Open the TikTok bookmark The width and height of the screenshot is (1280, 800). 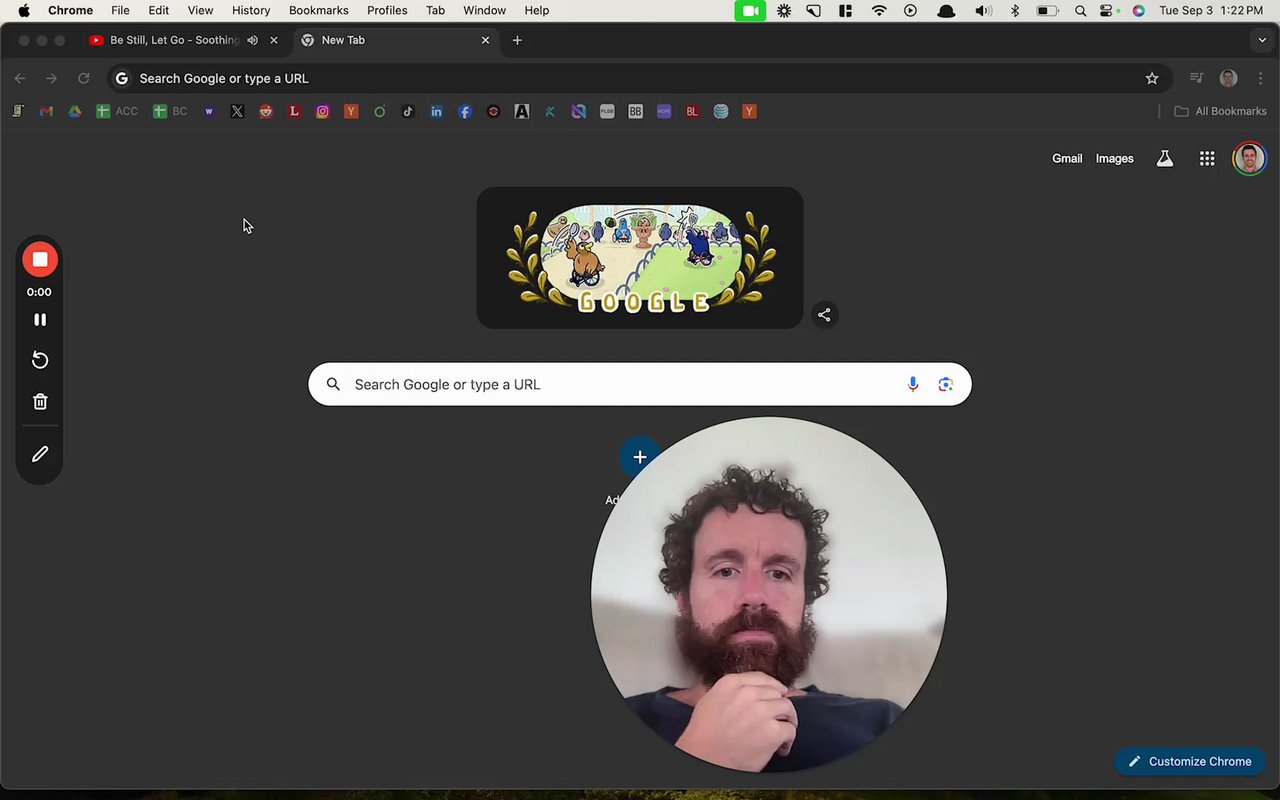[408, 112]
